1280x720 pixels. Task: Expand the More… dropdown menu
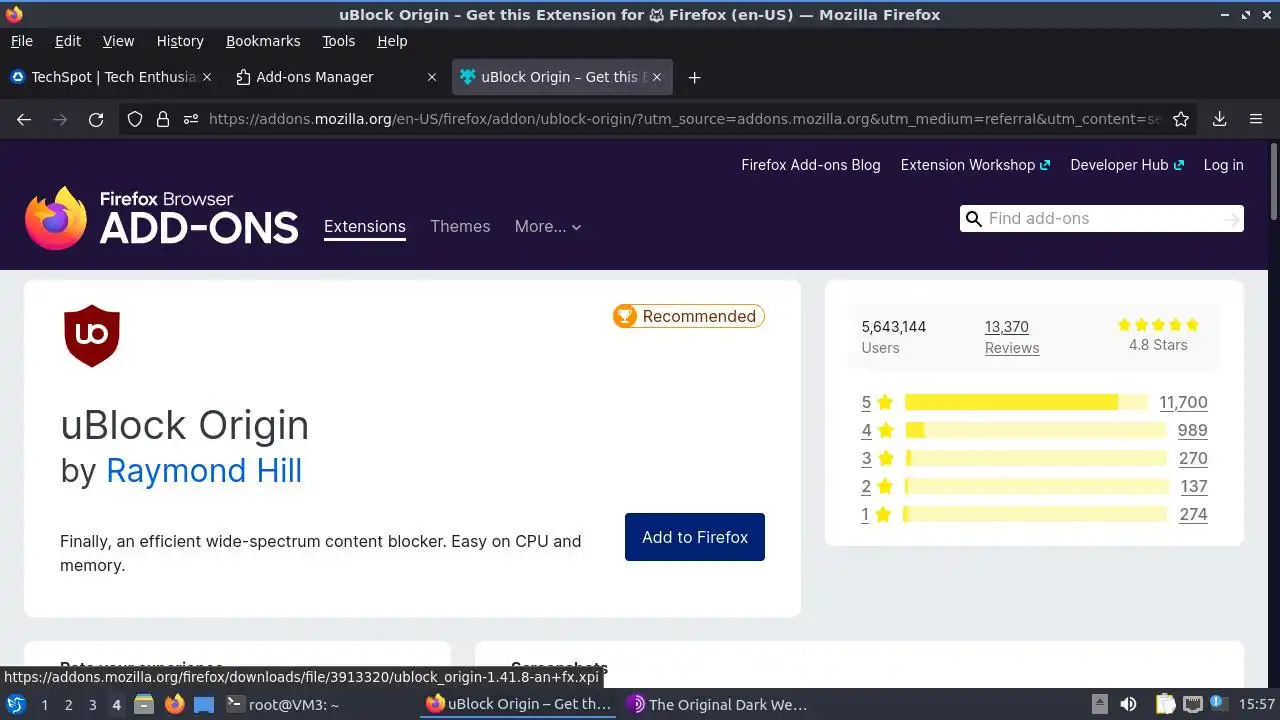(x=548, y=226)
